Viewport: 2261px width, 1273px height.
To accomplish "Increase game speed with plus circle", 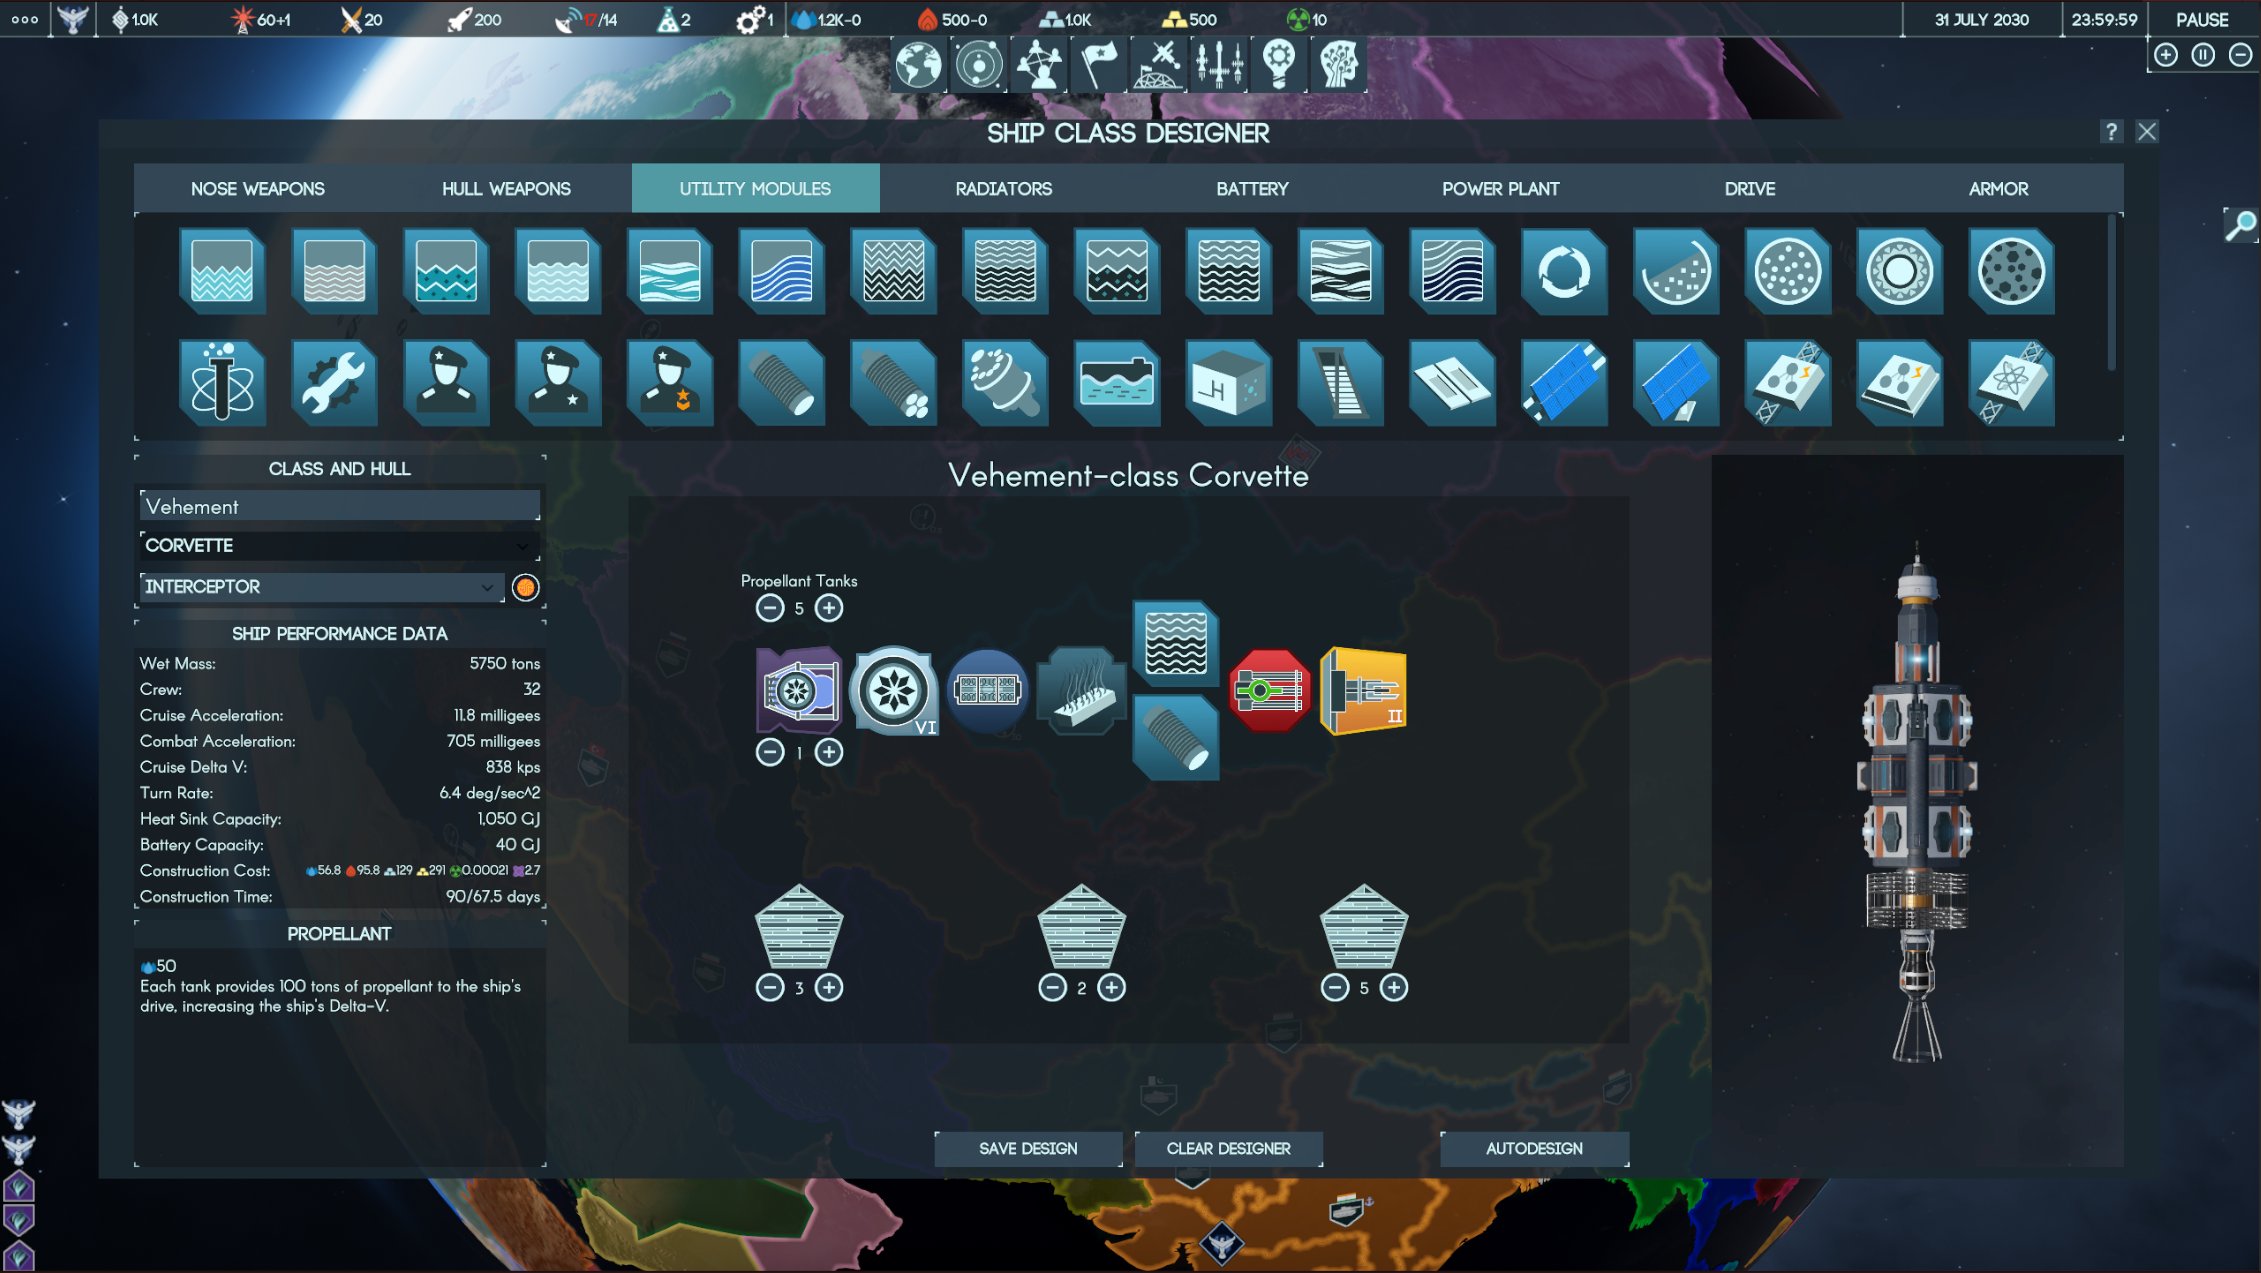I will pyautogui.click(x=2166, y=55).
